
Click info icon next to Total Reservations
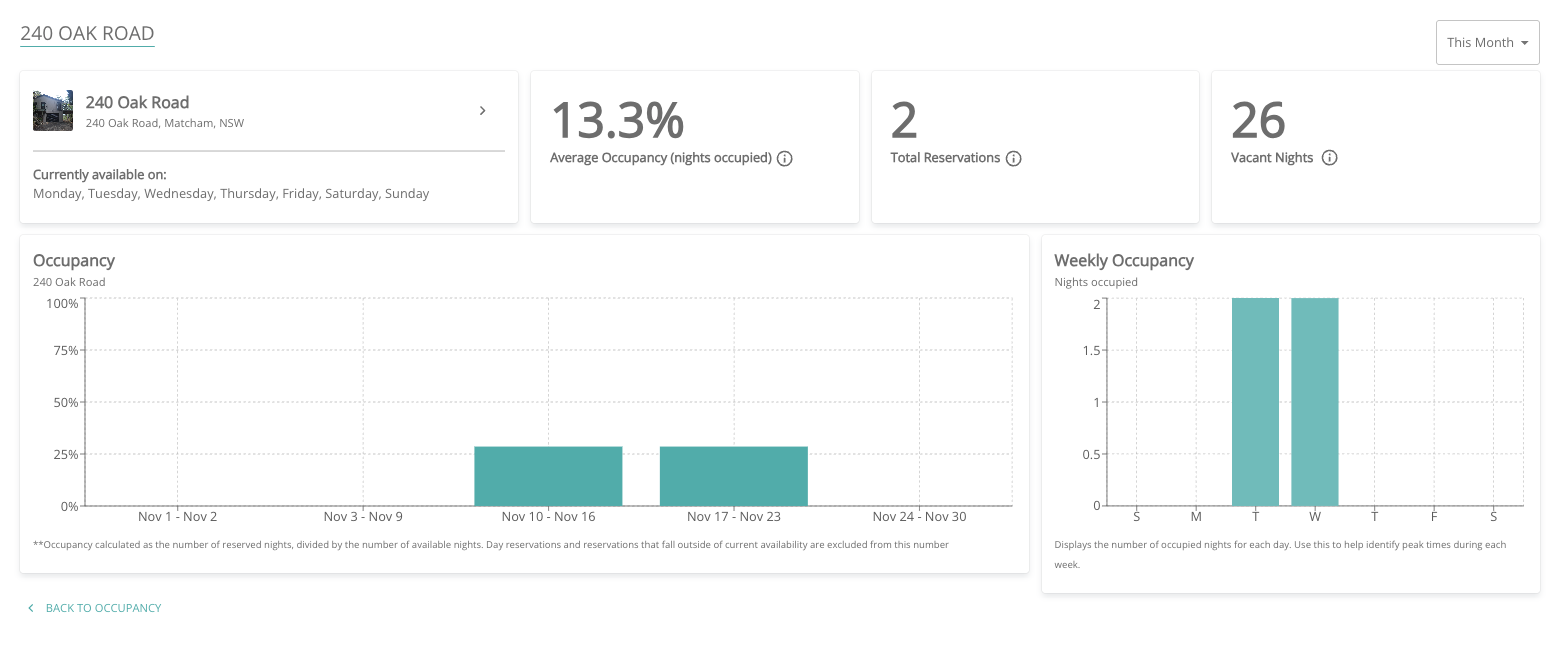pyautogui.click(x=1013, y=158)
